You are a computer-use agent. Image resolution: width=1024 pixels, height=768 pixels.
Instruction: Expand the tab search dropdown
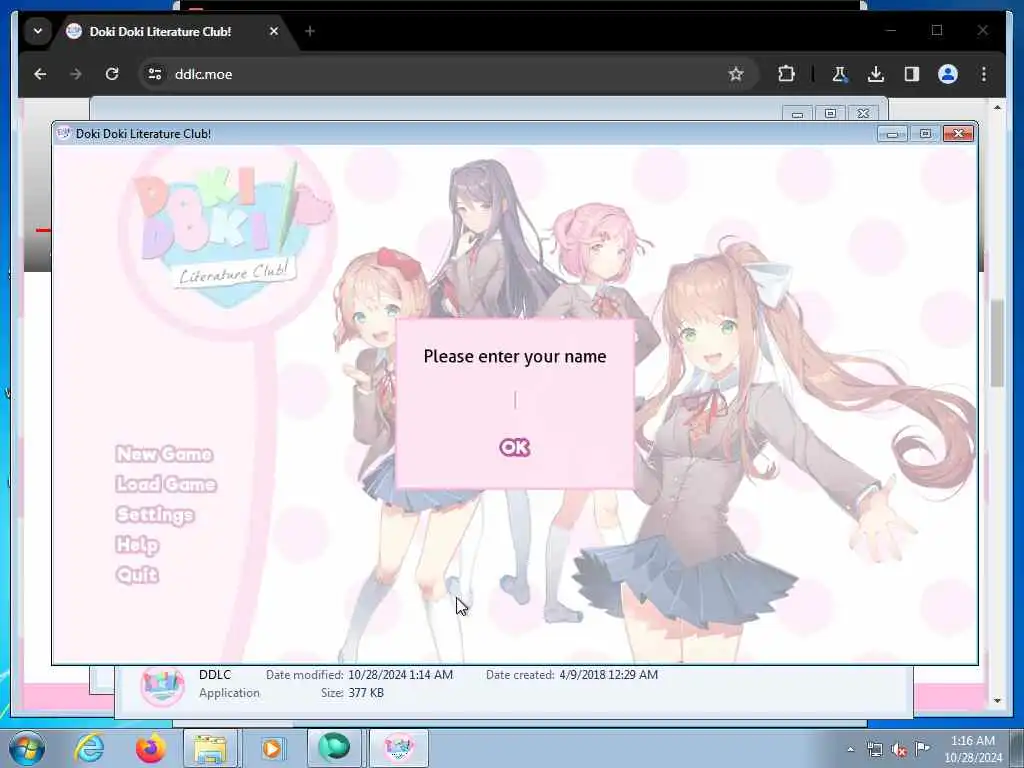pos(38,31)
